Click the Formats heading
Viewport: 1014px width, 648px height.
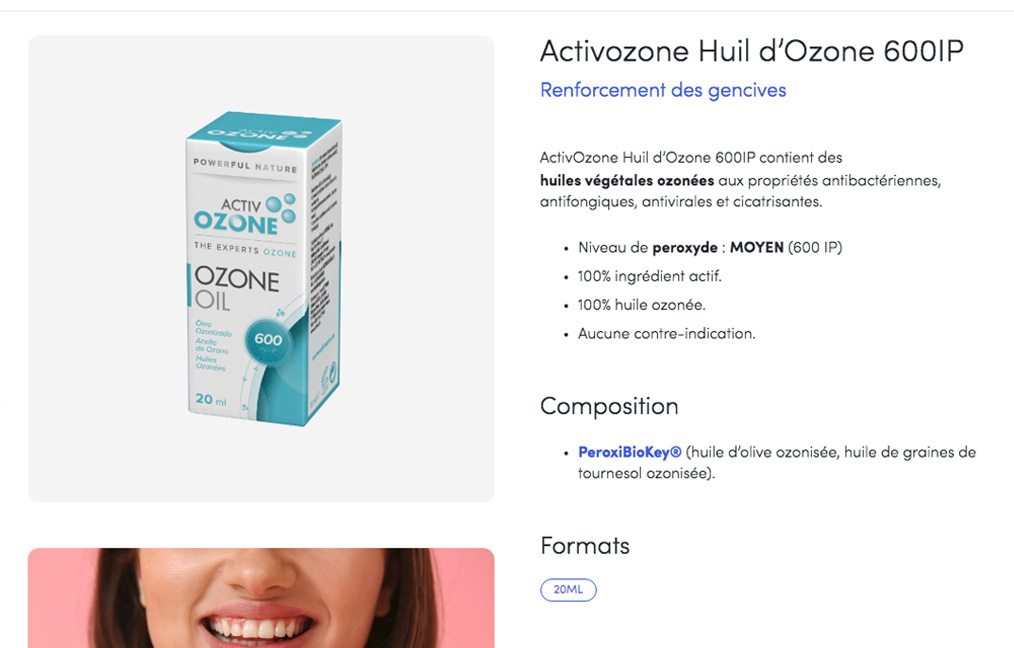[x=585, y=546]
